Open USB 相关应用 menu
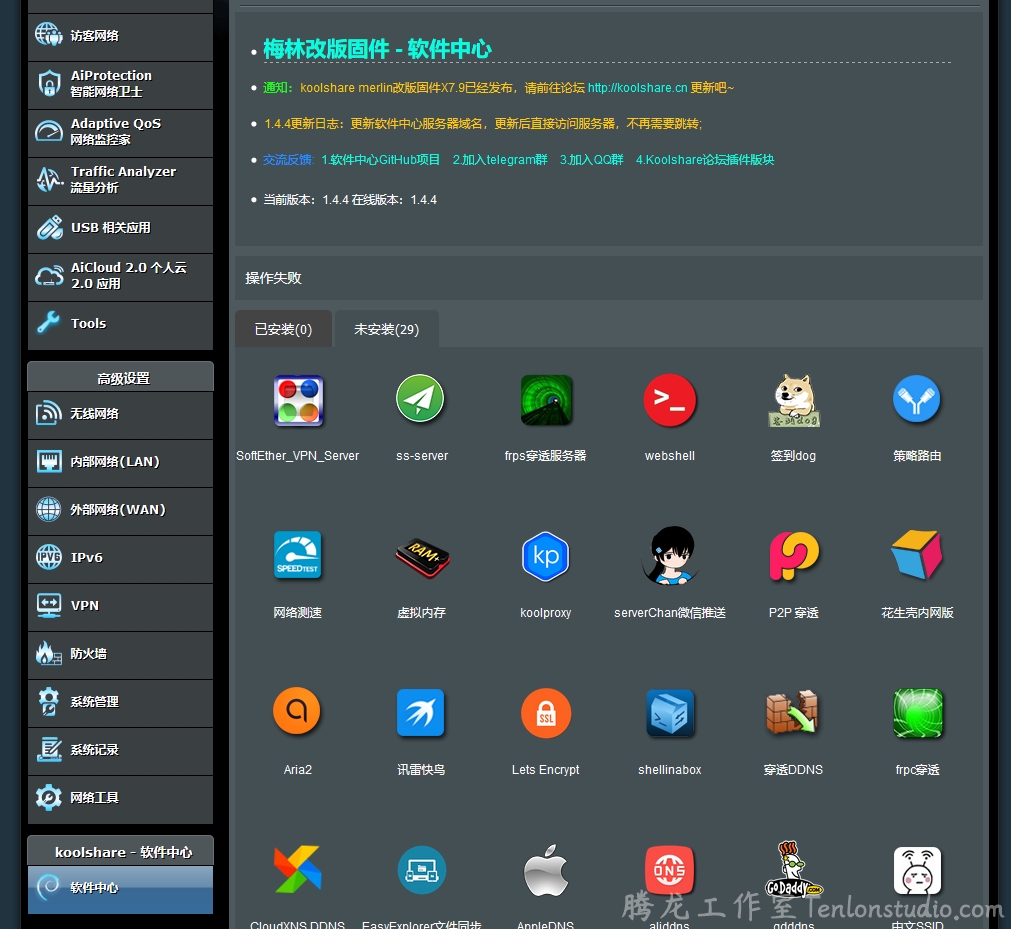 pos(121,229)
